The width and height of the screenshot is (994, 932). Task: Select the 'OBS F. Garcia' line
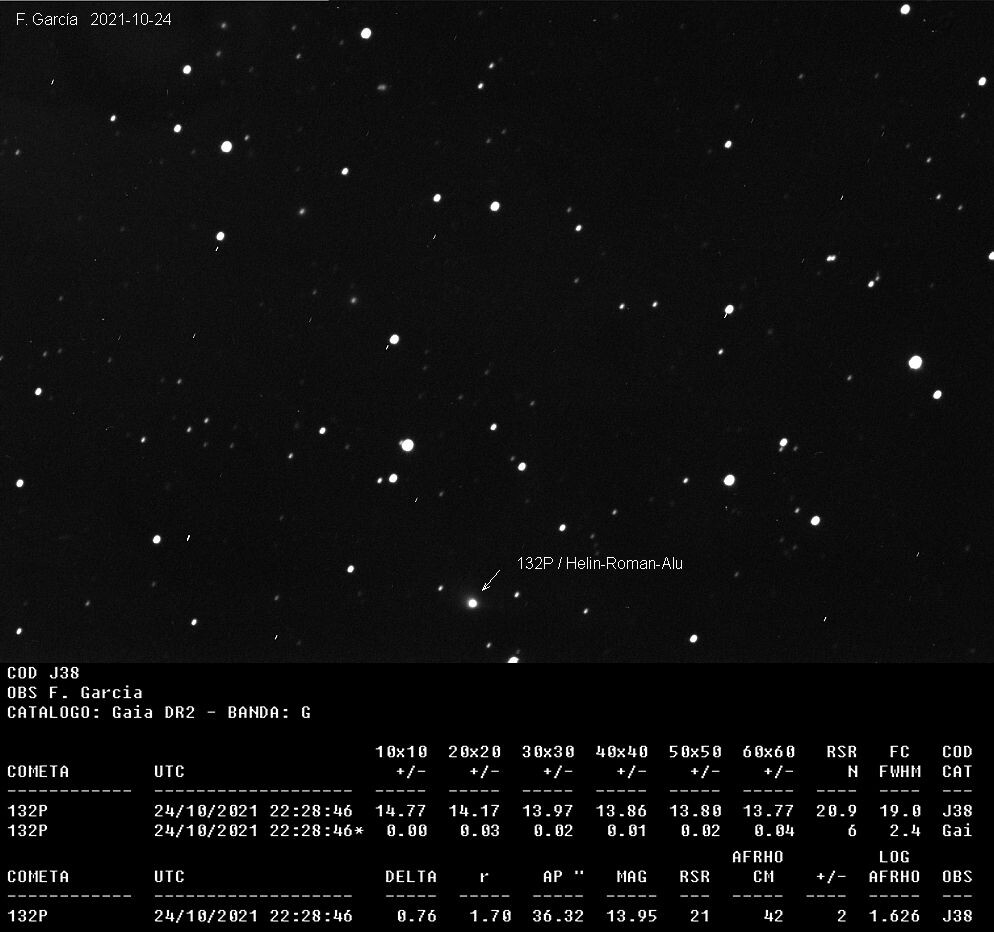pyautogui.click(x=75, y=692)
